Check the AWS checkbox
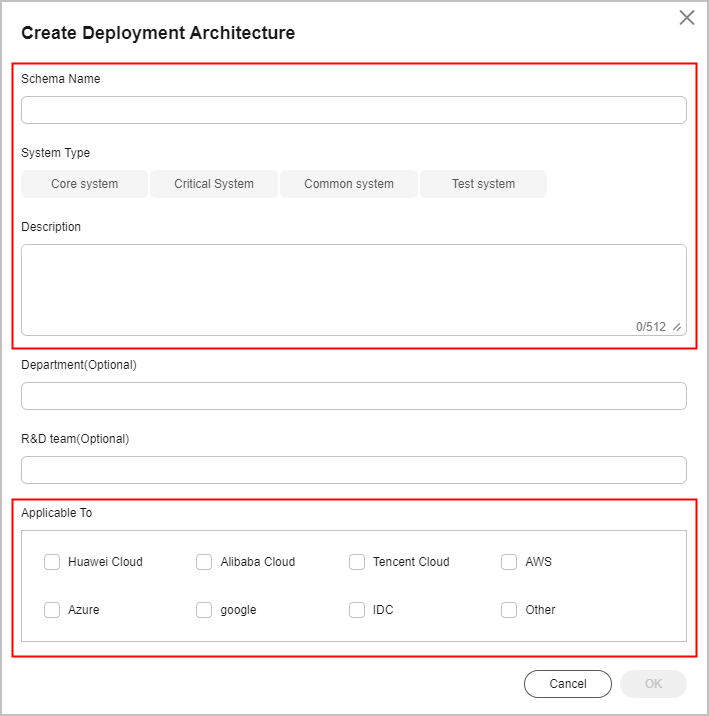 pyautogui.click(x=509, y=562)
